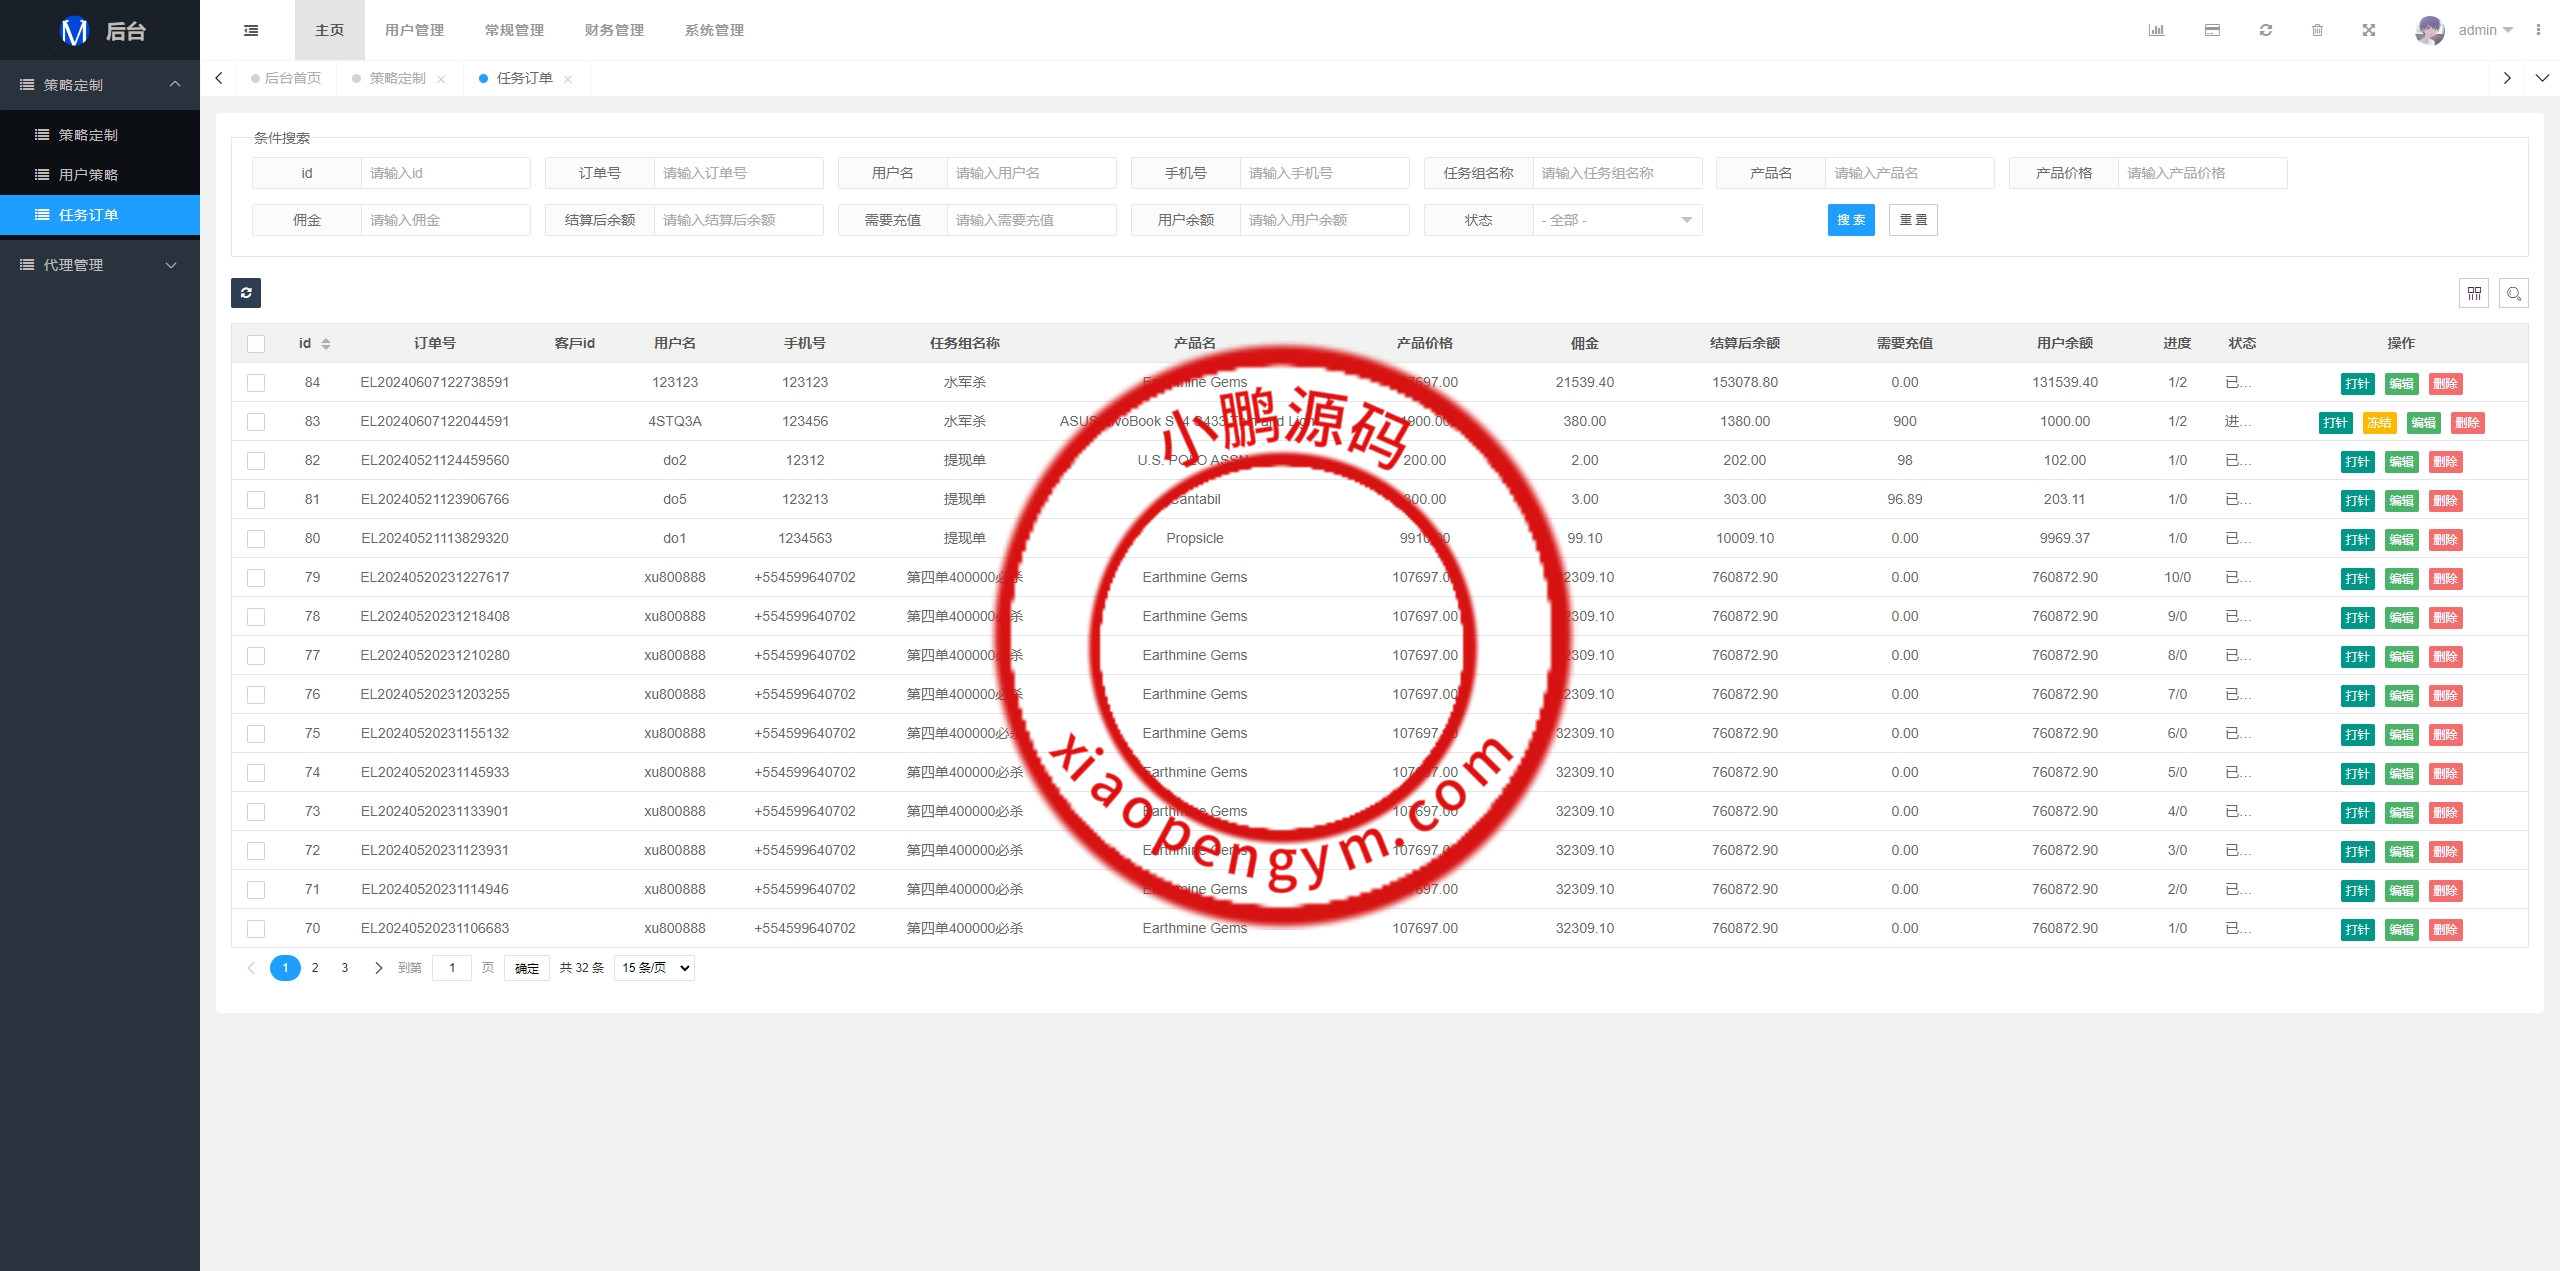The height and width of the screenshot is (1271, 2560).
Task: Click the yellow 冻结 button for order 83
Action: pos(2379,422)
